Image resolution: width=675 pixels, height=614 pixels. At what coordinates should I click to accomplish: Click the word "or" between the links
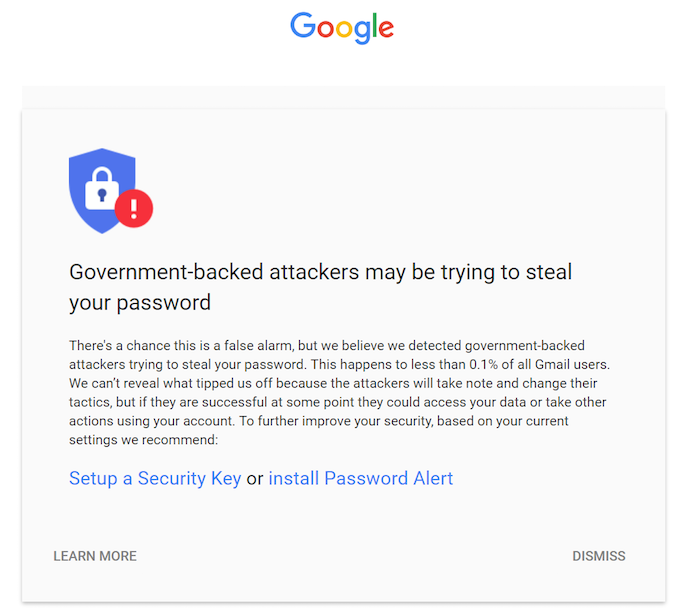(255, 478)
